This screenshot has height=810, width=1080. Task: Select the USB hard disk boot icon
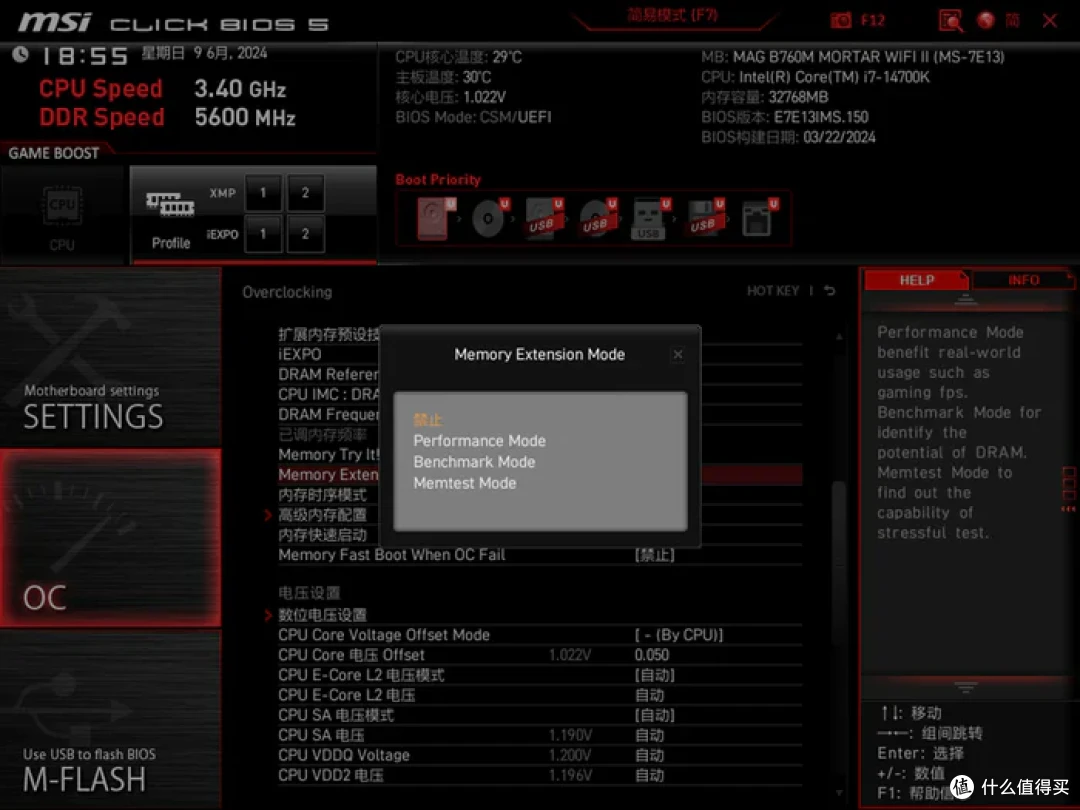pyautogui.click(x=544, y=218)
